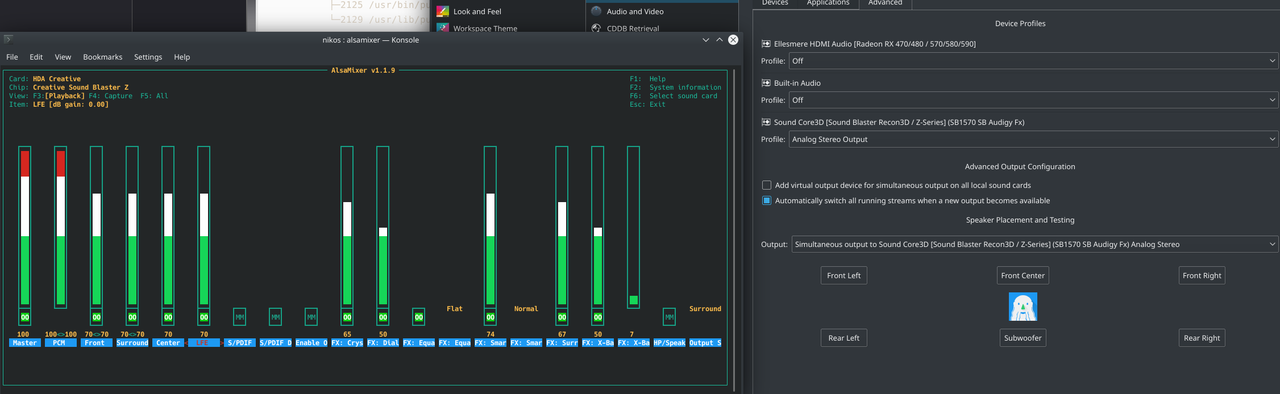Screen dimensions: 1280x394
Task: Enable virtual output device for simultaneous output
Action: (766, 185)
